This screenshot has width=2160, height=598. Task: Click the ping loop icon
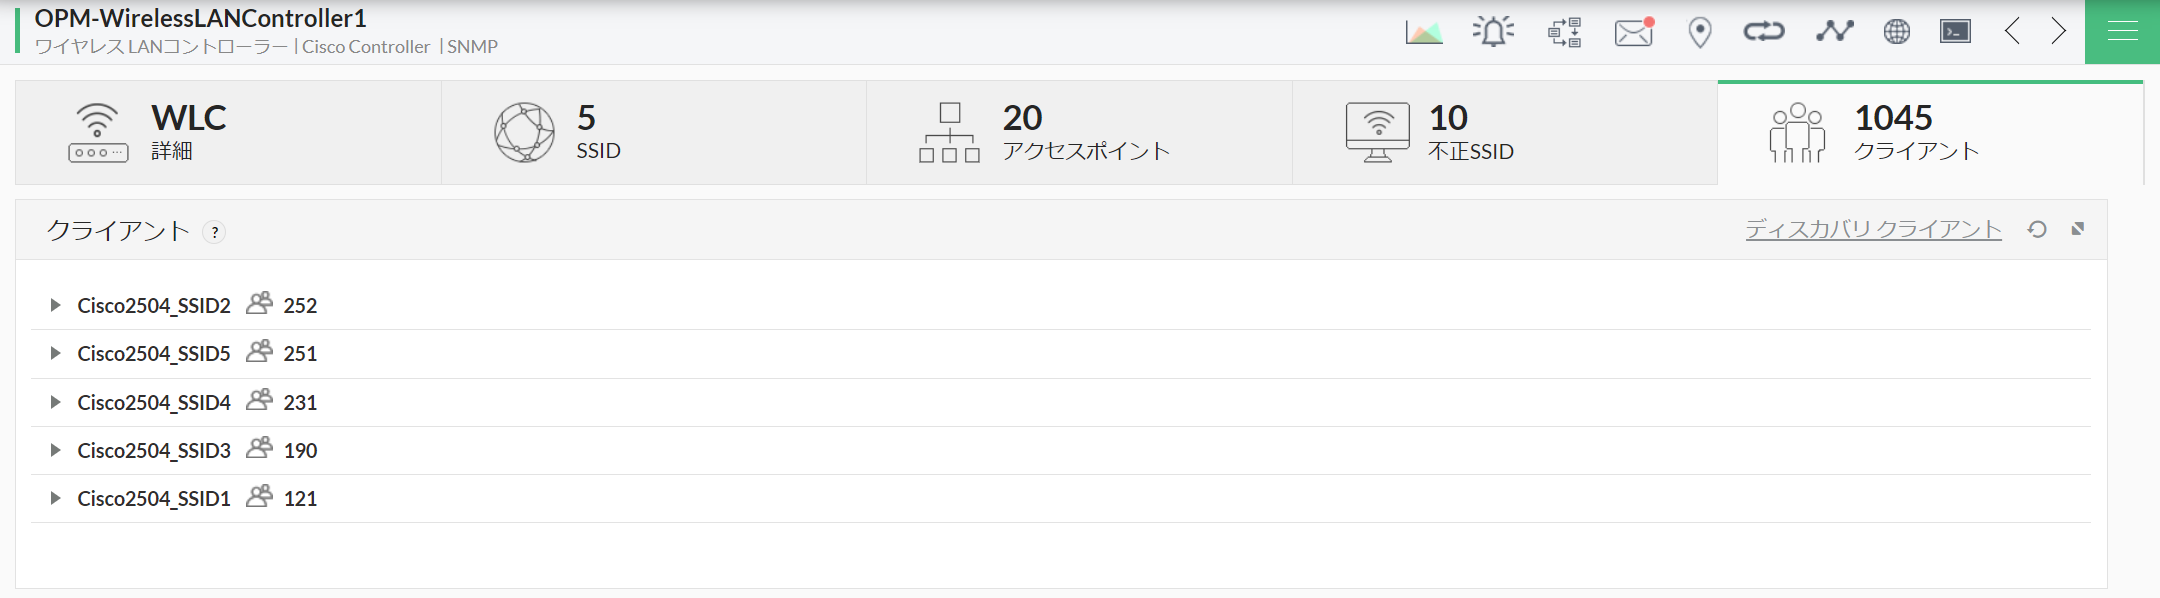(1764, 32)
